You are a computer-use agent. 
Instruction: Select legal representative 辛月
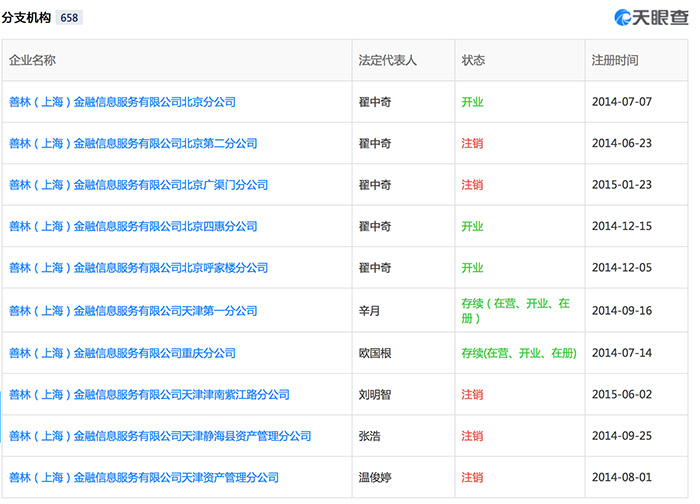369,311
